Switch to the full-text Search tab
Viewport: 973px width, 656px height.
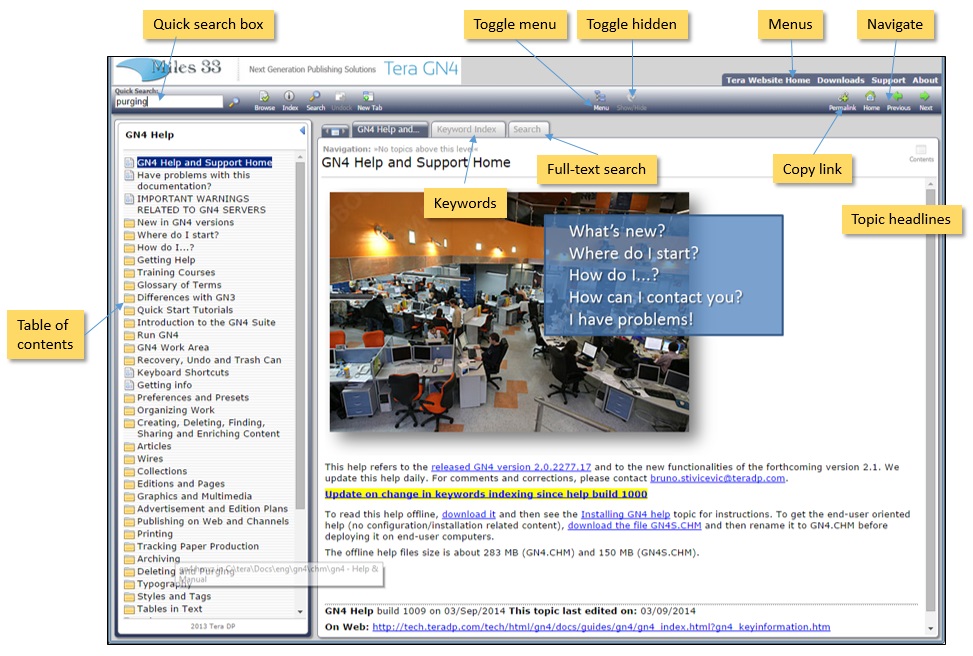527,129
